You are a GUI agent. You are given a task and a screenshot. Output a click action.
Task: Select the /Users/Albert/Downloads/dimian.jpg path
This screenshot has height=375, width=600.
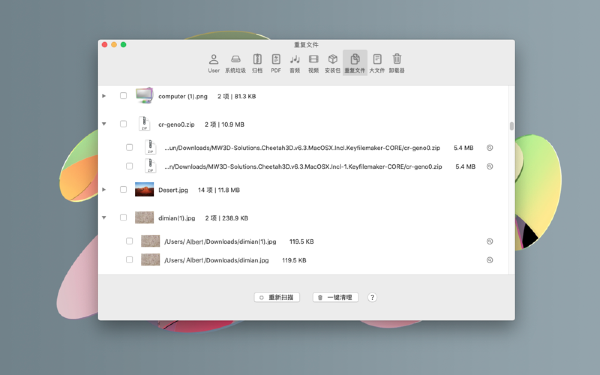[216, 261]
